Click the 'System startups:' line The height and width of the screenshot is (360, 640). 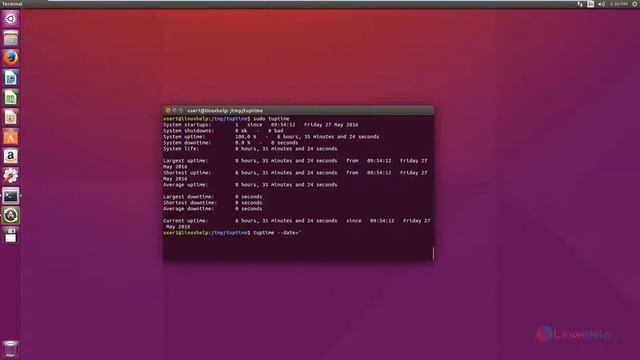coord(260,125)
